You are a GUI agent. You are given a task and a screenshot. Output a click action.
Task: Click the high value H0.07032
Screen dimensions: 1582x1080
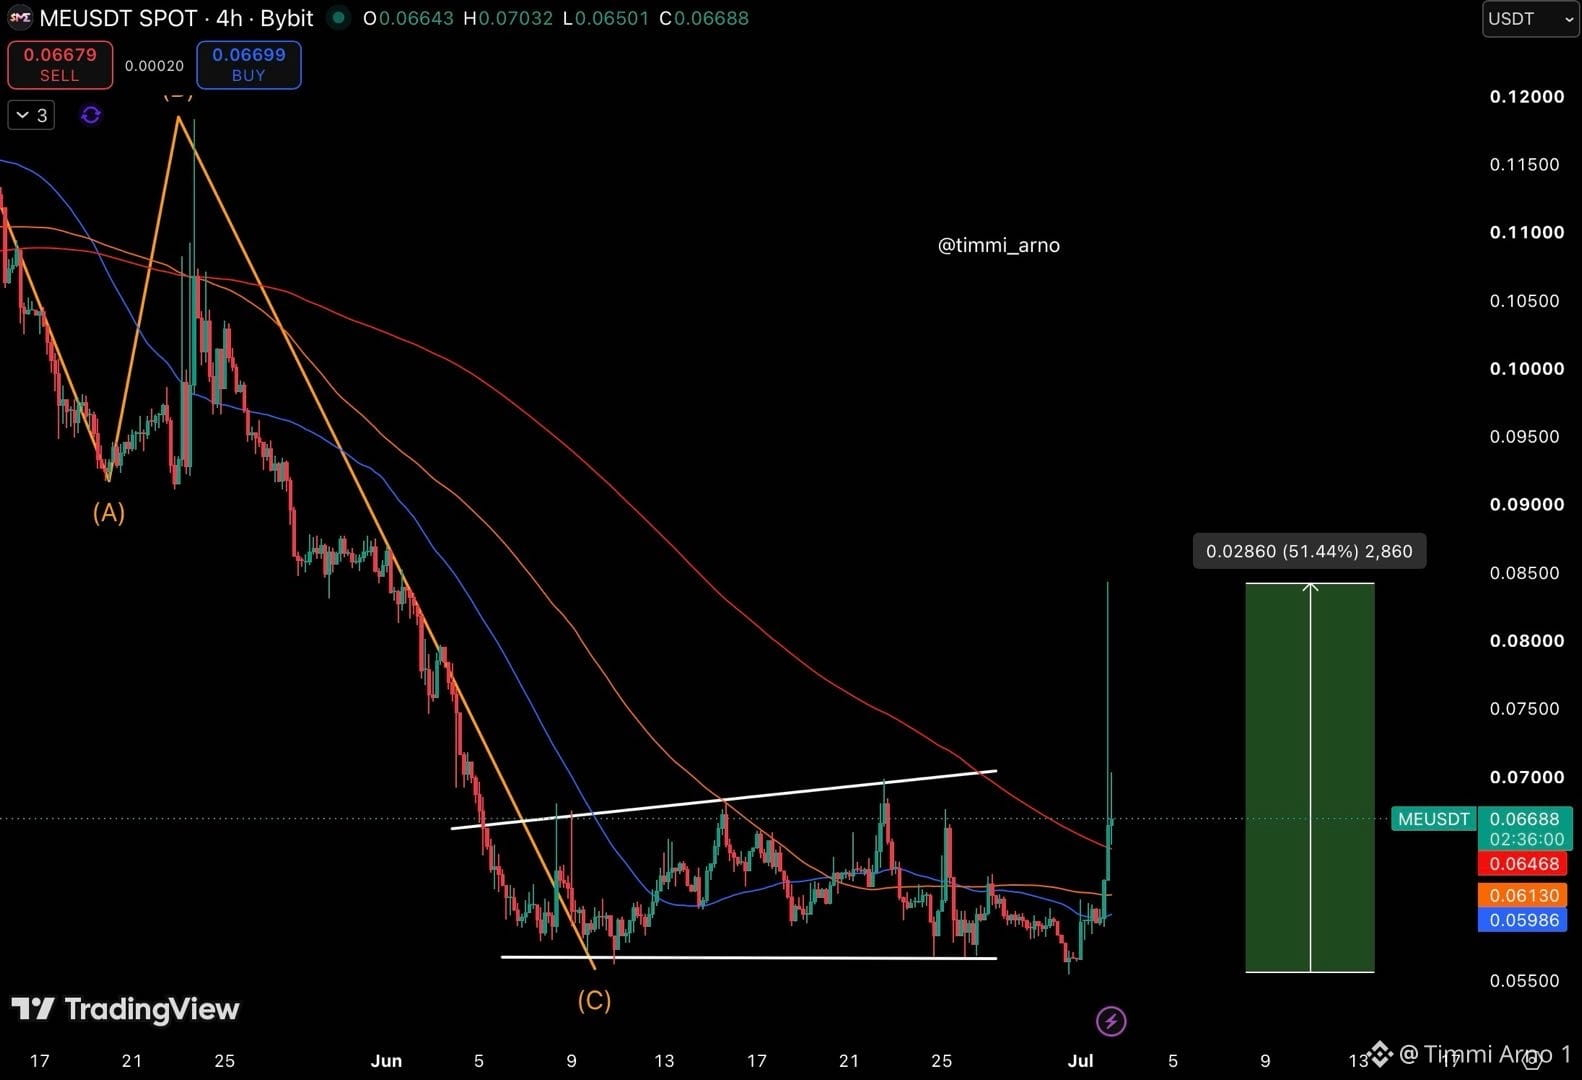[508, 18]
